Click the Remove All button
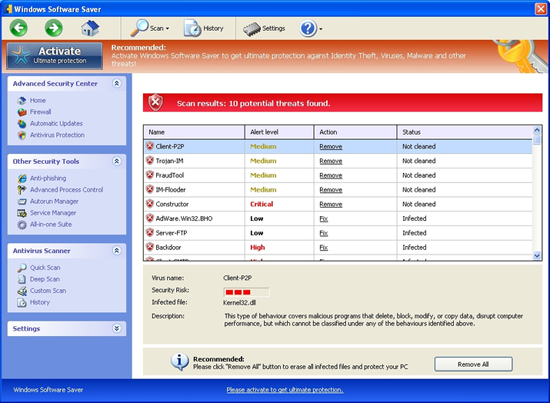 (x=473, y=364)
